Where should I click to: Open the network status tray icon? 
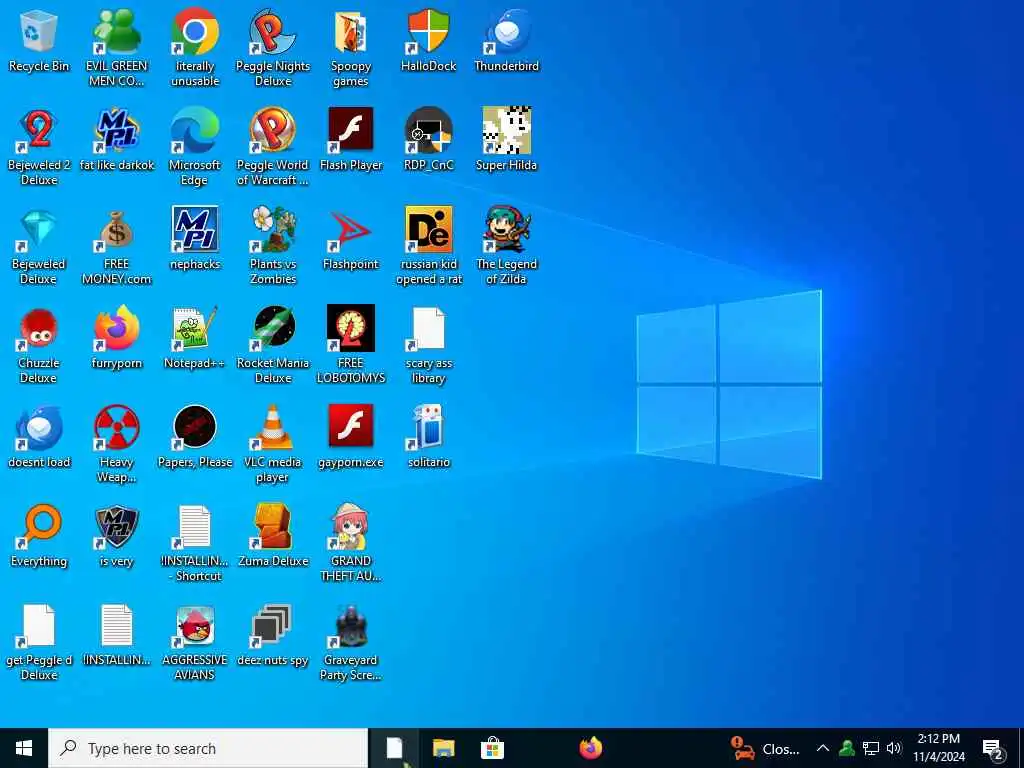[871, 748]
